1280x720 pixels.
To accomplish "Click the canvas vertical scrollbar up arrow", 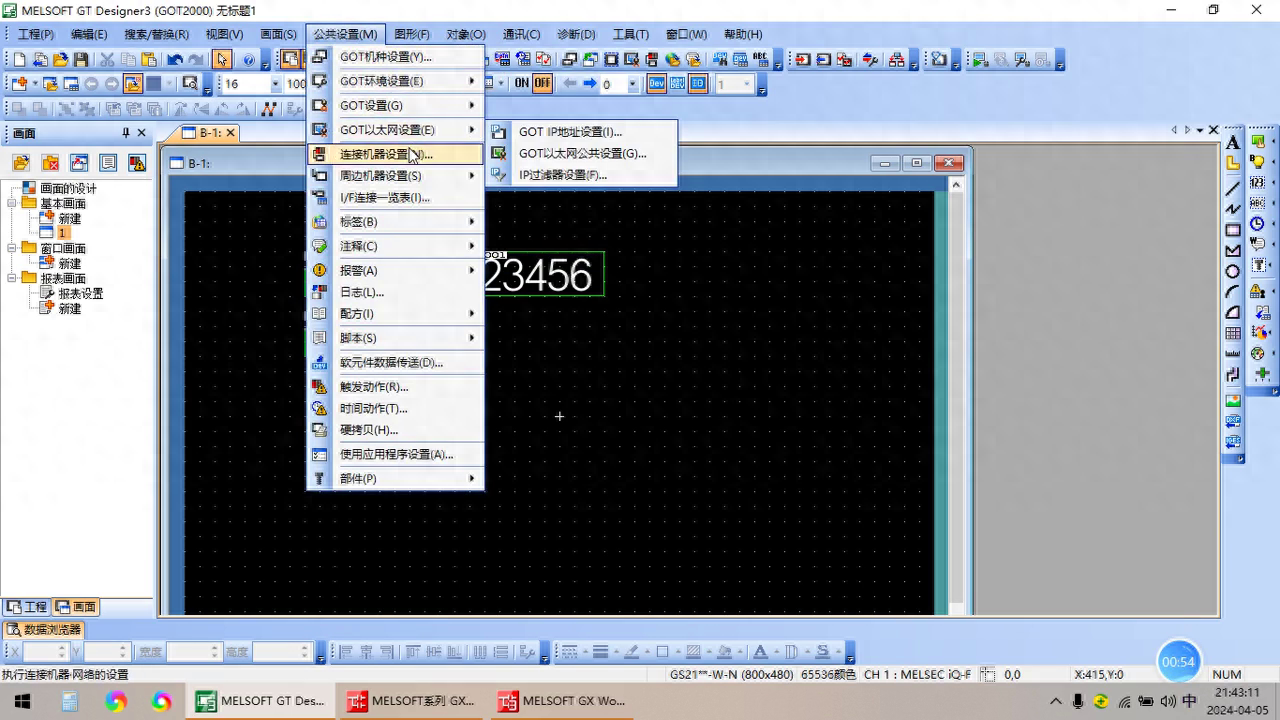I will click(956, 184).
